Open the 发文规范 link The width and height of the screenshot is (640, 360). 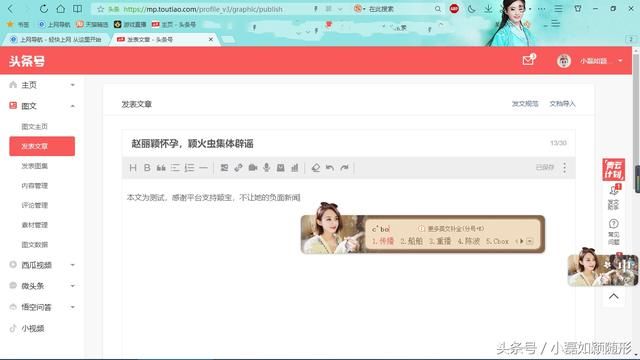(x=525, y=104)
